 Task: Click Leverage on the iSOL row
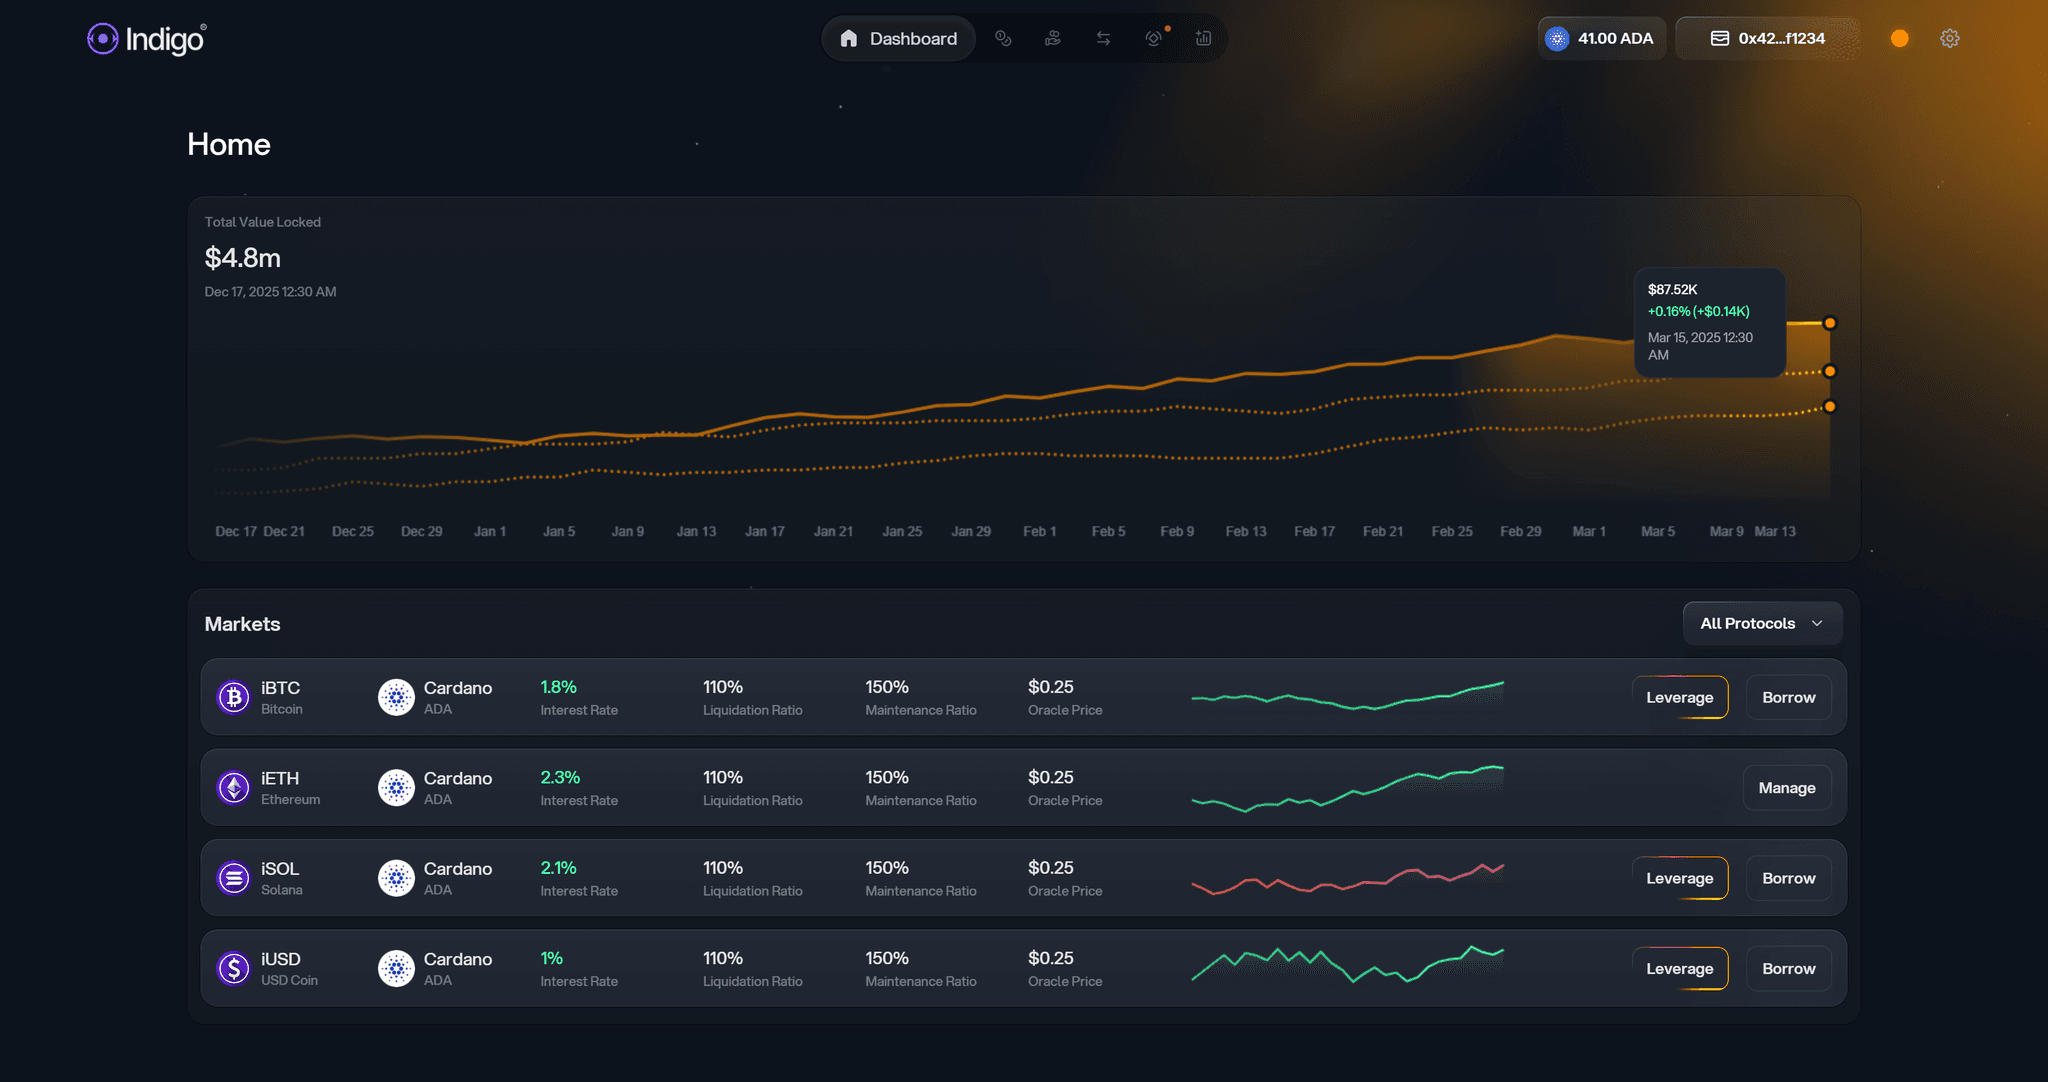point(1681,877)
